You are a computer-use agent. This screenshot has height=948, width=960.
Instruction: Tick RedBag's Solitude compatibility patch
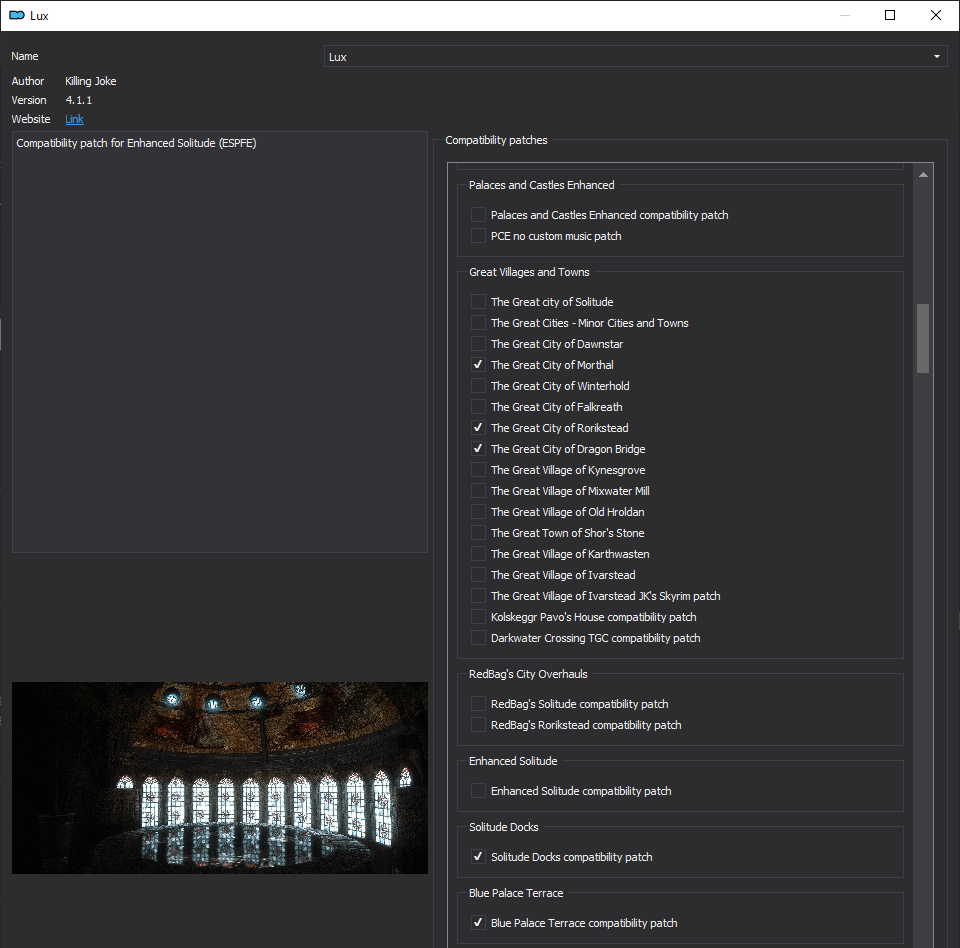tap(478, 704)
